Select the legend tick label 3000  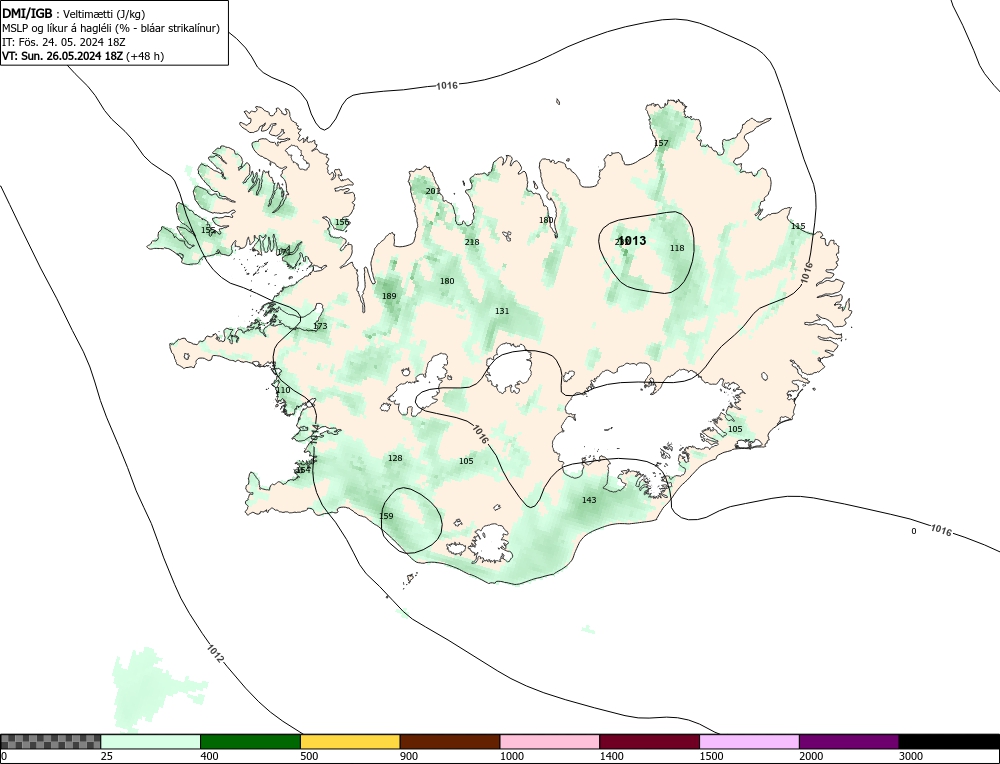coord(911,756)
